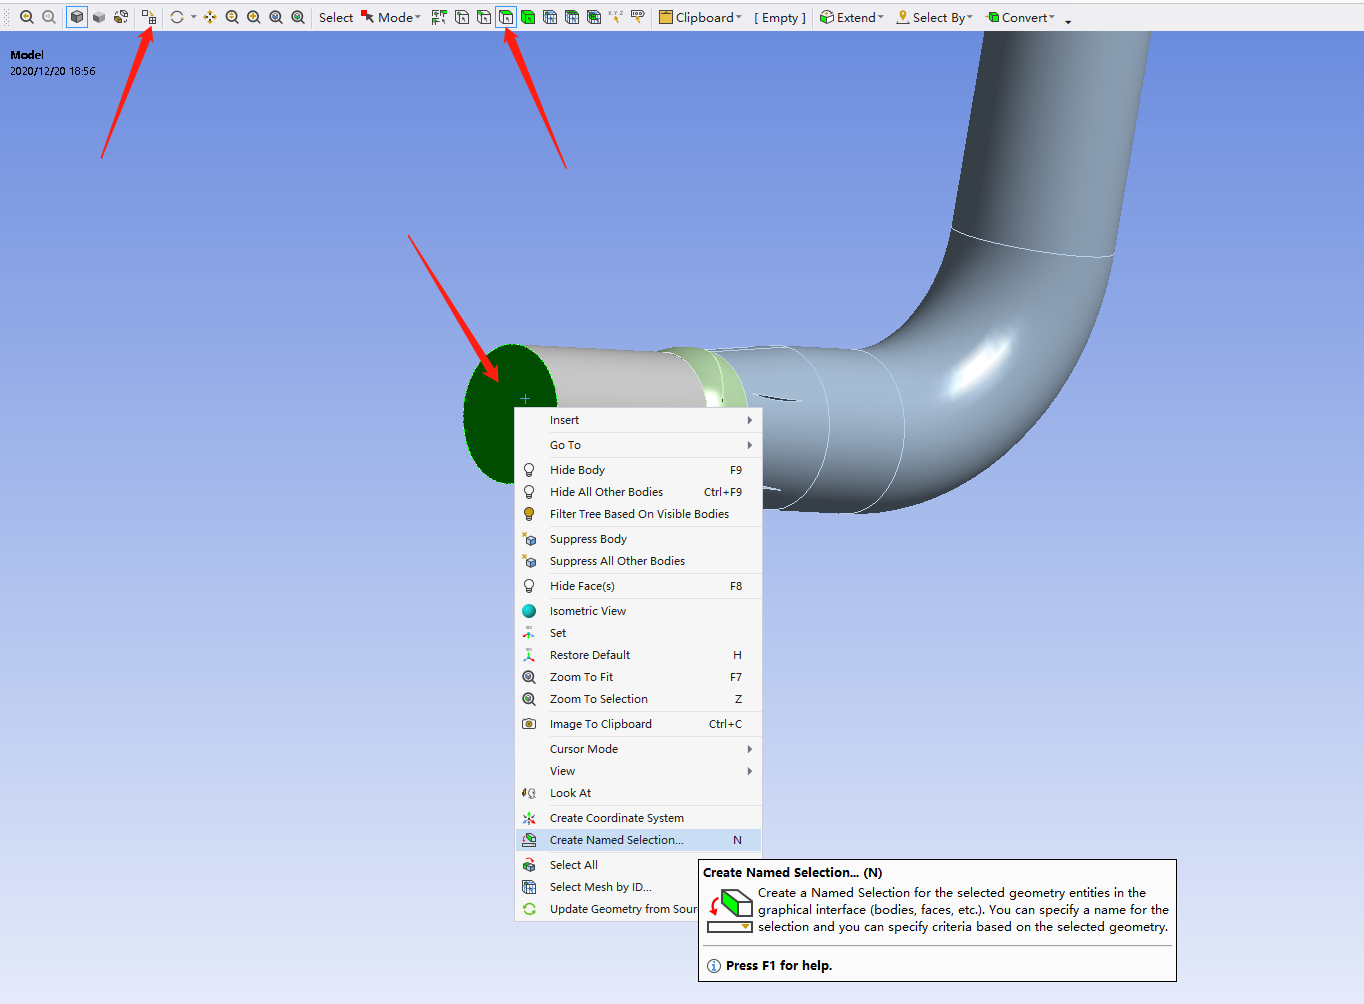Activate the Pan view tool
Viewport: 1364px width, 1004px height.
[x=210, y=17]
